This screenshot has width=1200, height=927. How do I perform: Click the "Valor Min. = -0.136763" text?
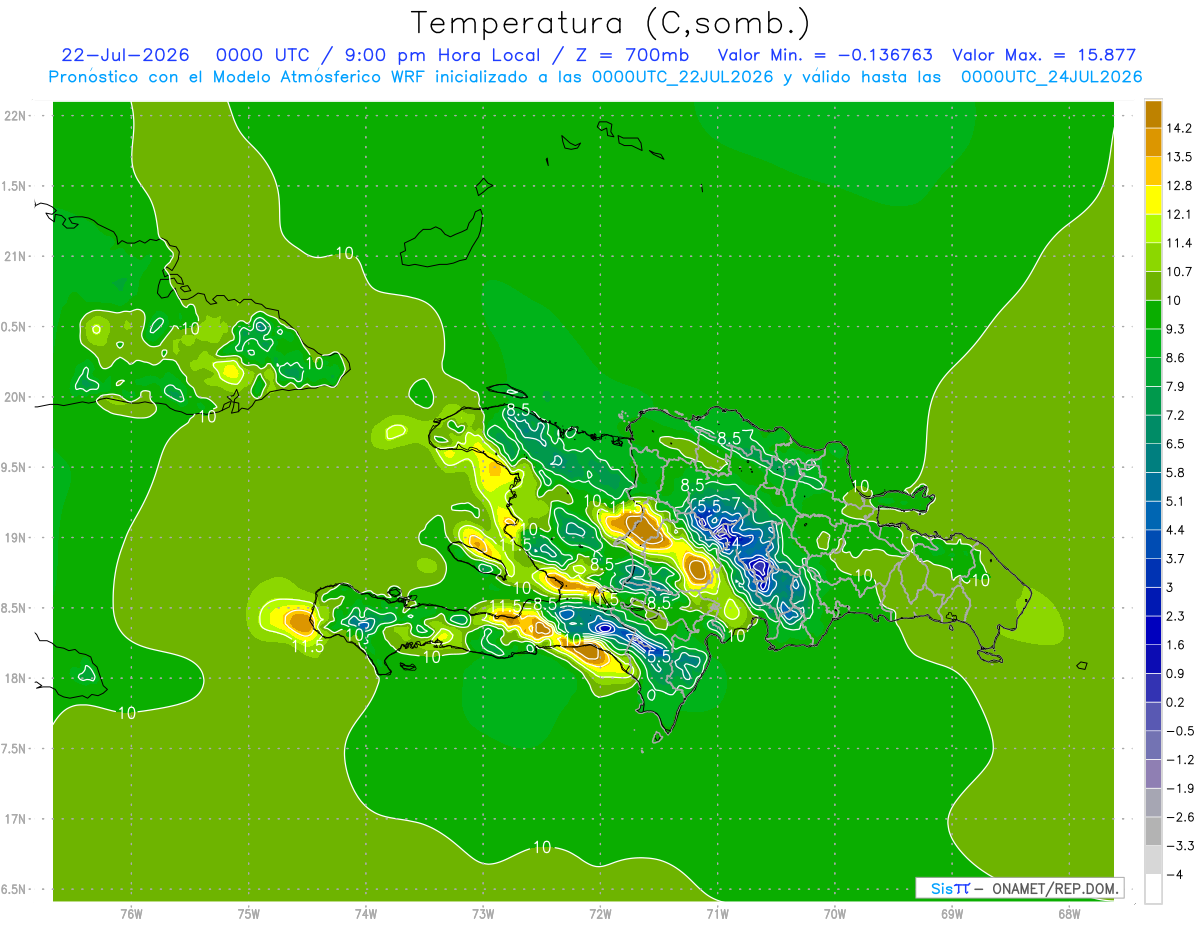[826, 55]
